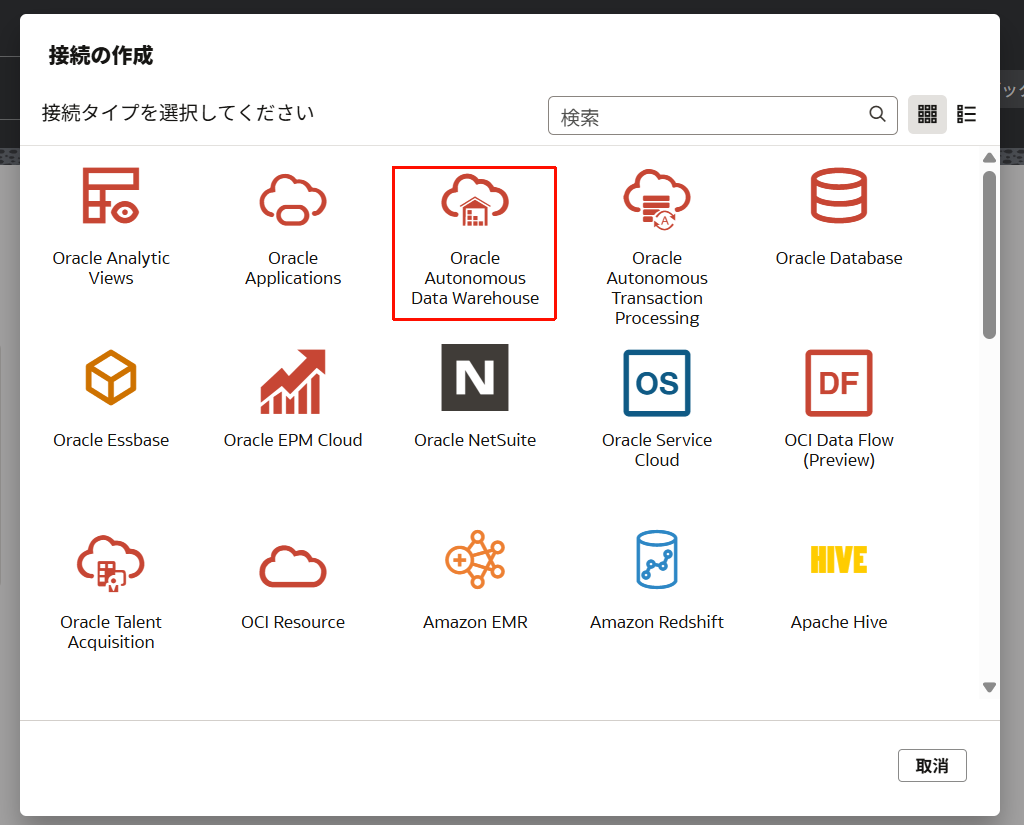Image resolution: width=1024 pixels, height=825 pixels.
Task: Select the Amazon EMR network icon
Action: (475, 560)
